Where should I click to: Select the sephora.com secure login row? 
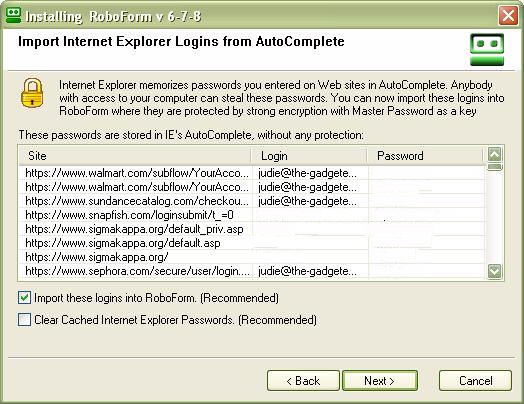click(252, 271)
